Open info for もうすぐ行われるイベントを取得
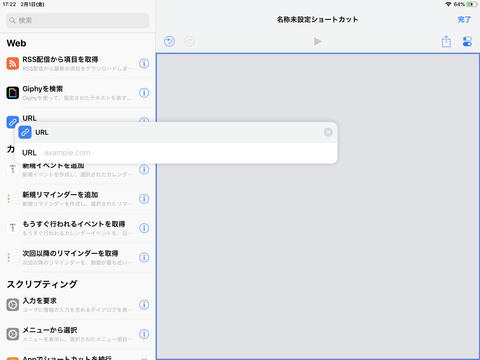This screenshot has width=480, height=360. coord(144,228)
